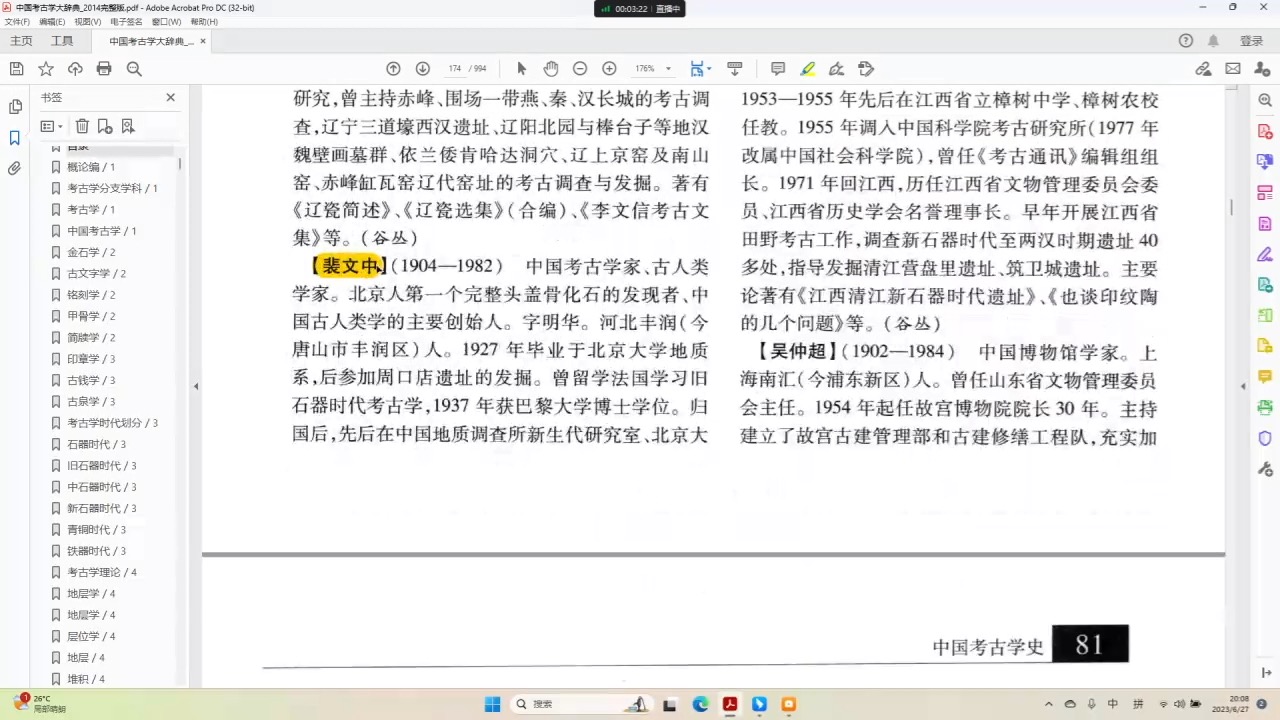Activate the Selection arrow tool
Viewport: 1280px width, 720px height.
pyautogui.click(x=521, y=69)
